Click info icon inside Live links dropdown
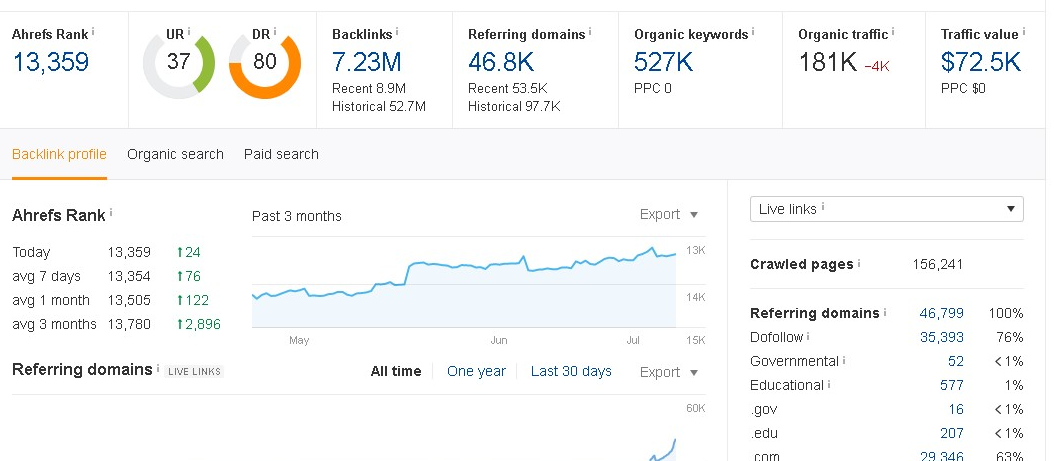The image size is (1055, 461). coord(823,207)
